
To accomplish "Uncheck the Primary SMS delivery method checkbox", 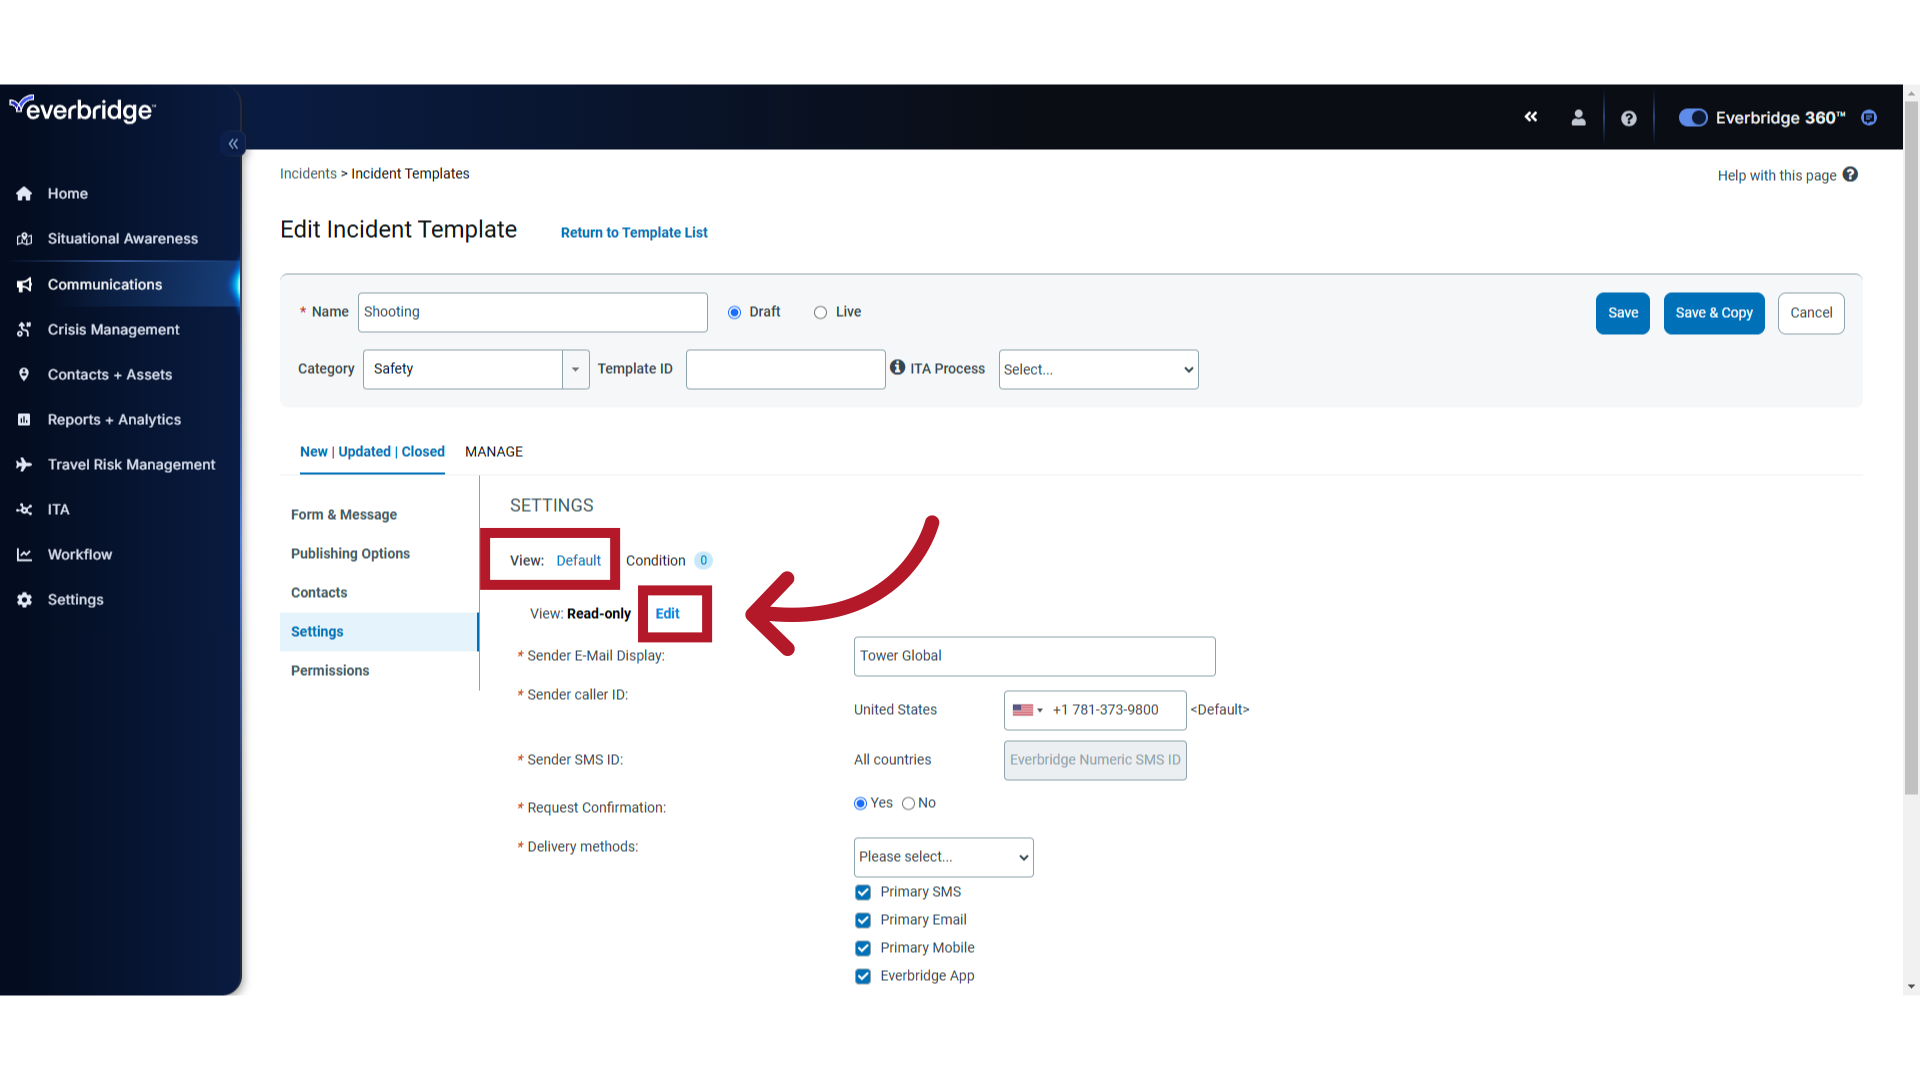I will tap(862, 891).
